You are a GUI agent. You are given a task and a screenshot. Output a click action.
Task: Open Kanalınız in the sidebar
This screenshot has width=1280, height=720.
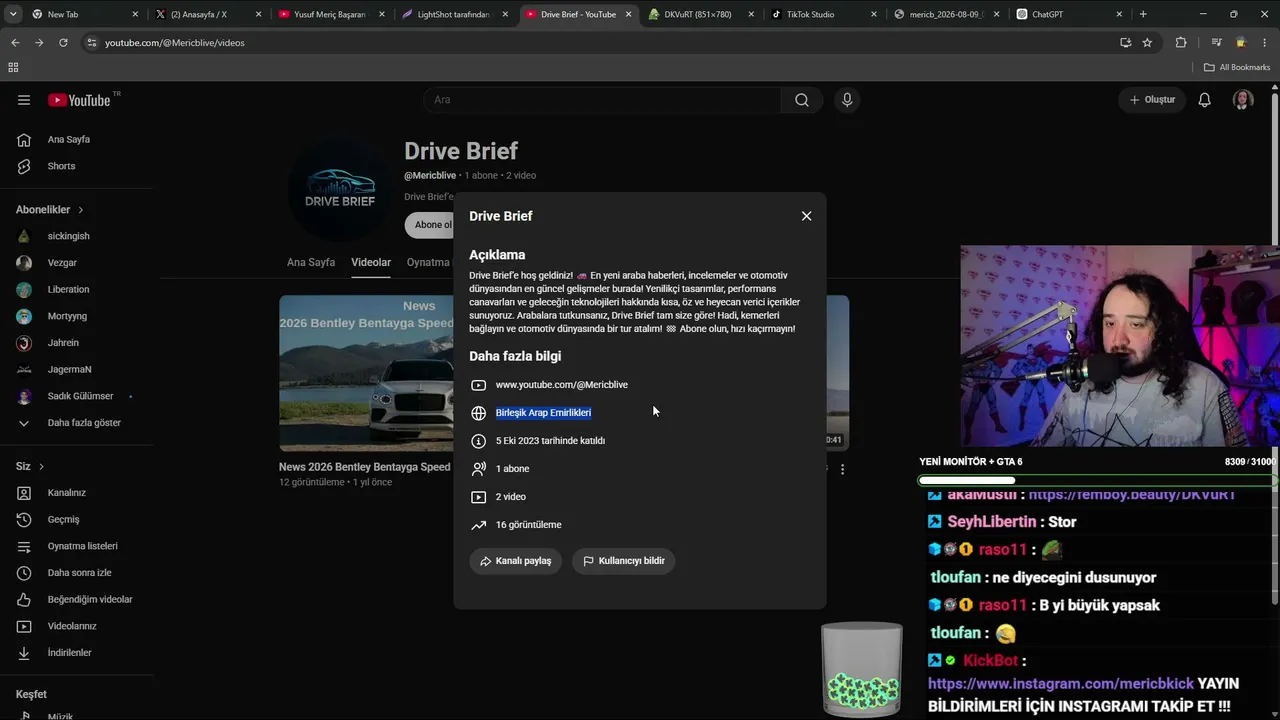[66, 493]
